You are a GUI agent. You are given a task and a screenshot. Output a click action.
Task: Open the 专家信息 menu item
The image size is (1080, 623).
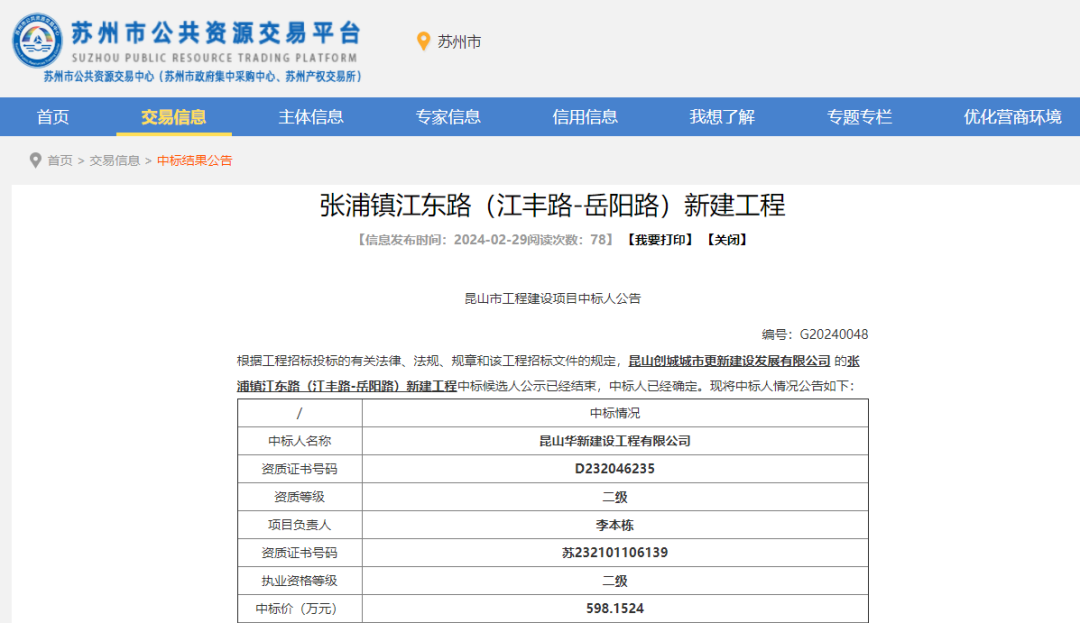448,117
